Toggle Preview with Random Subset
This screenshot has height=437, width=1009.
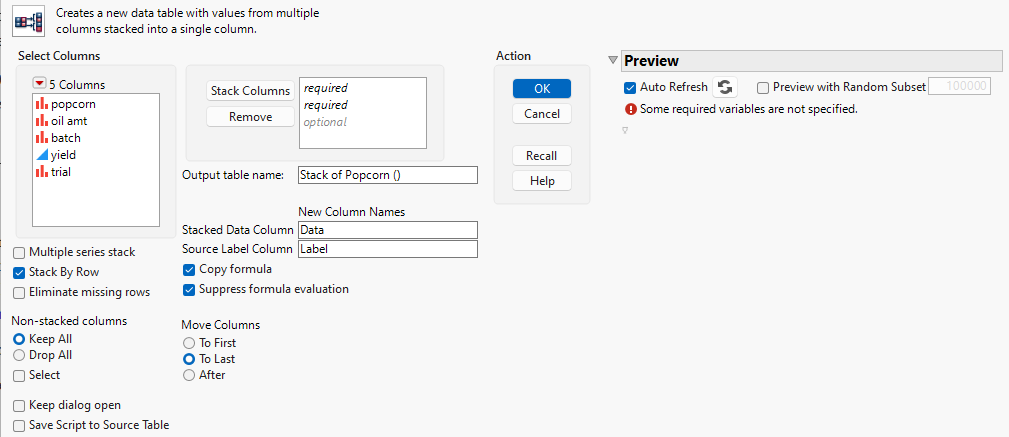764,87
